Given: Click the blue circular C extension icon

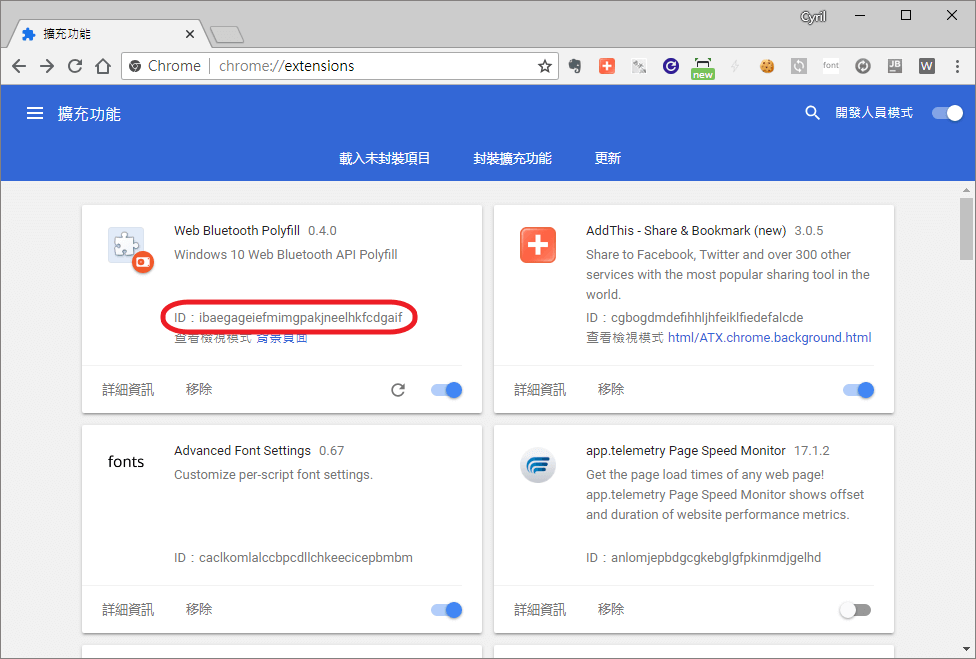Looking at the screenshot, I should 670,66.
